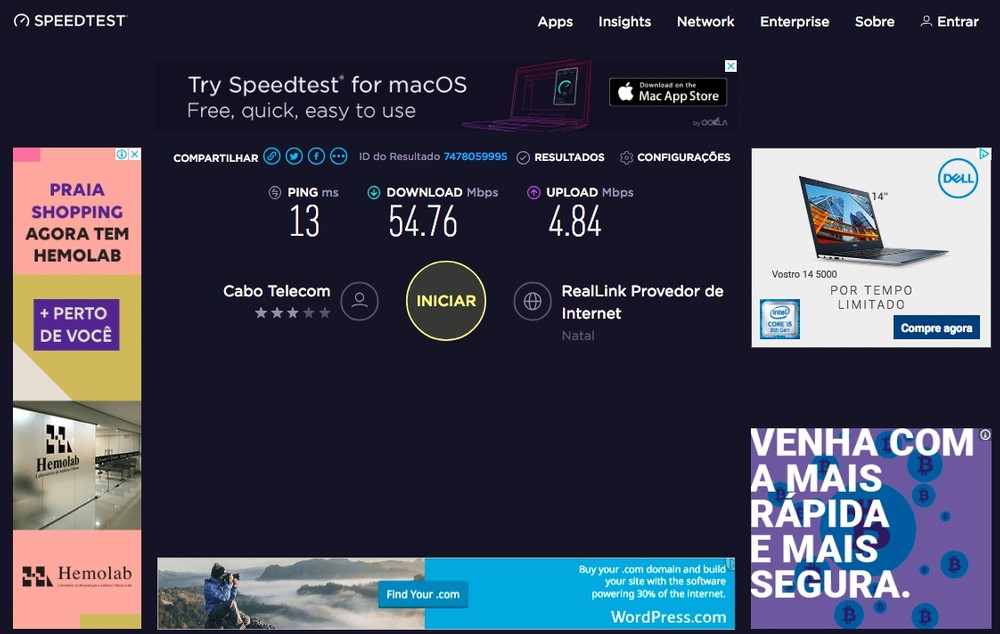Close the macOS Speedtest banner ad
The image size is (1000, 634).
[x=731, y=66]
